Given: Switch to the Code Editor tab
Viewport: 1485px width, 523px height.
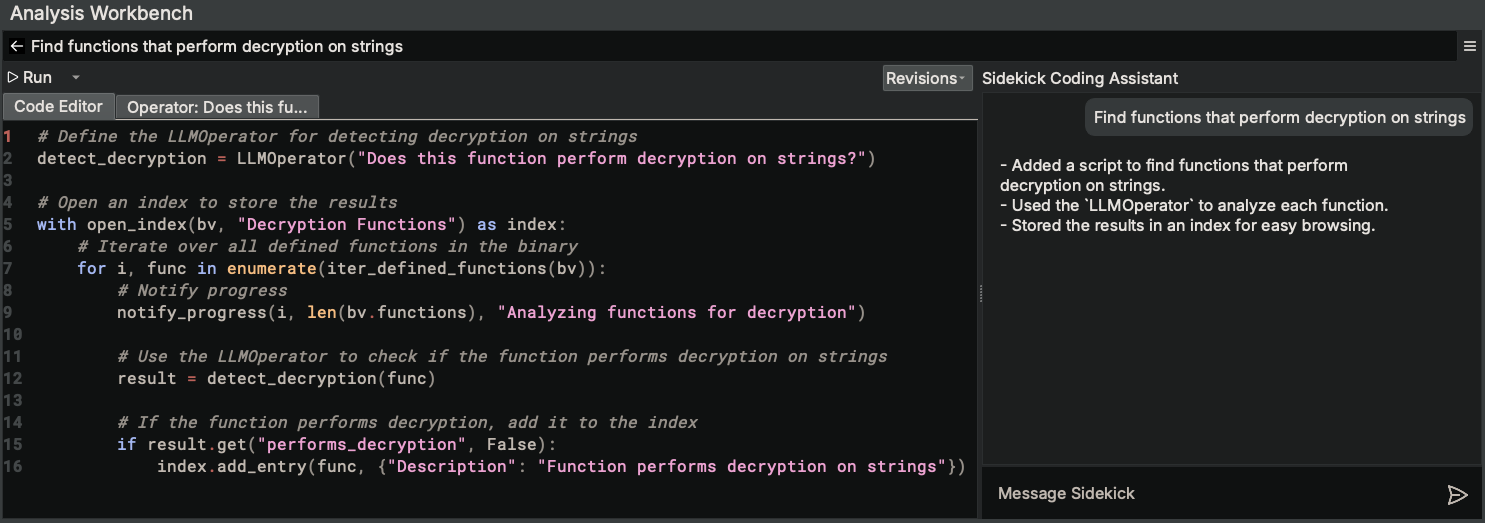Looking at the screenshot, I should [58, 107].
